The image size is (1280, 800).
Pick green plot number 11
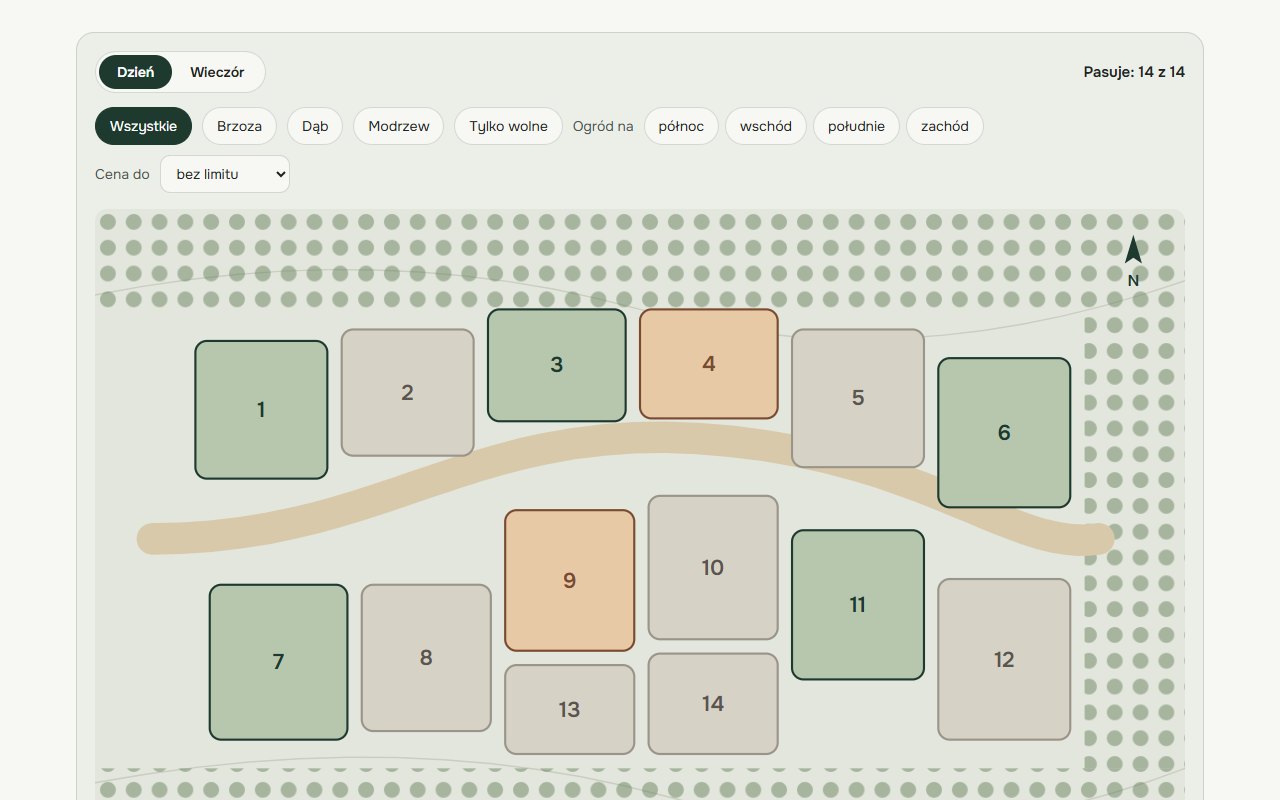click(x=858, y=605)
